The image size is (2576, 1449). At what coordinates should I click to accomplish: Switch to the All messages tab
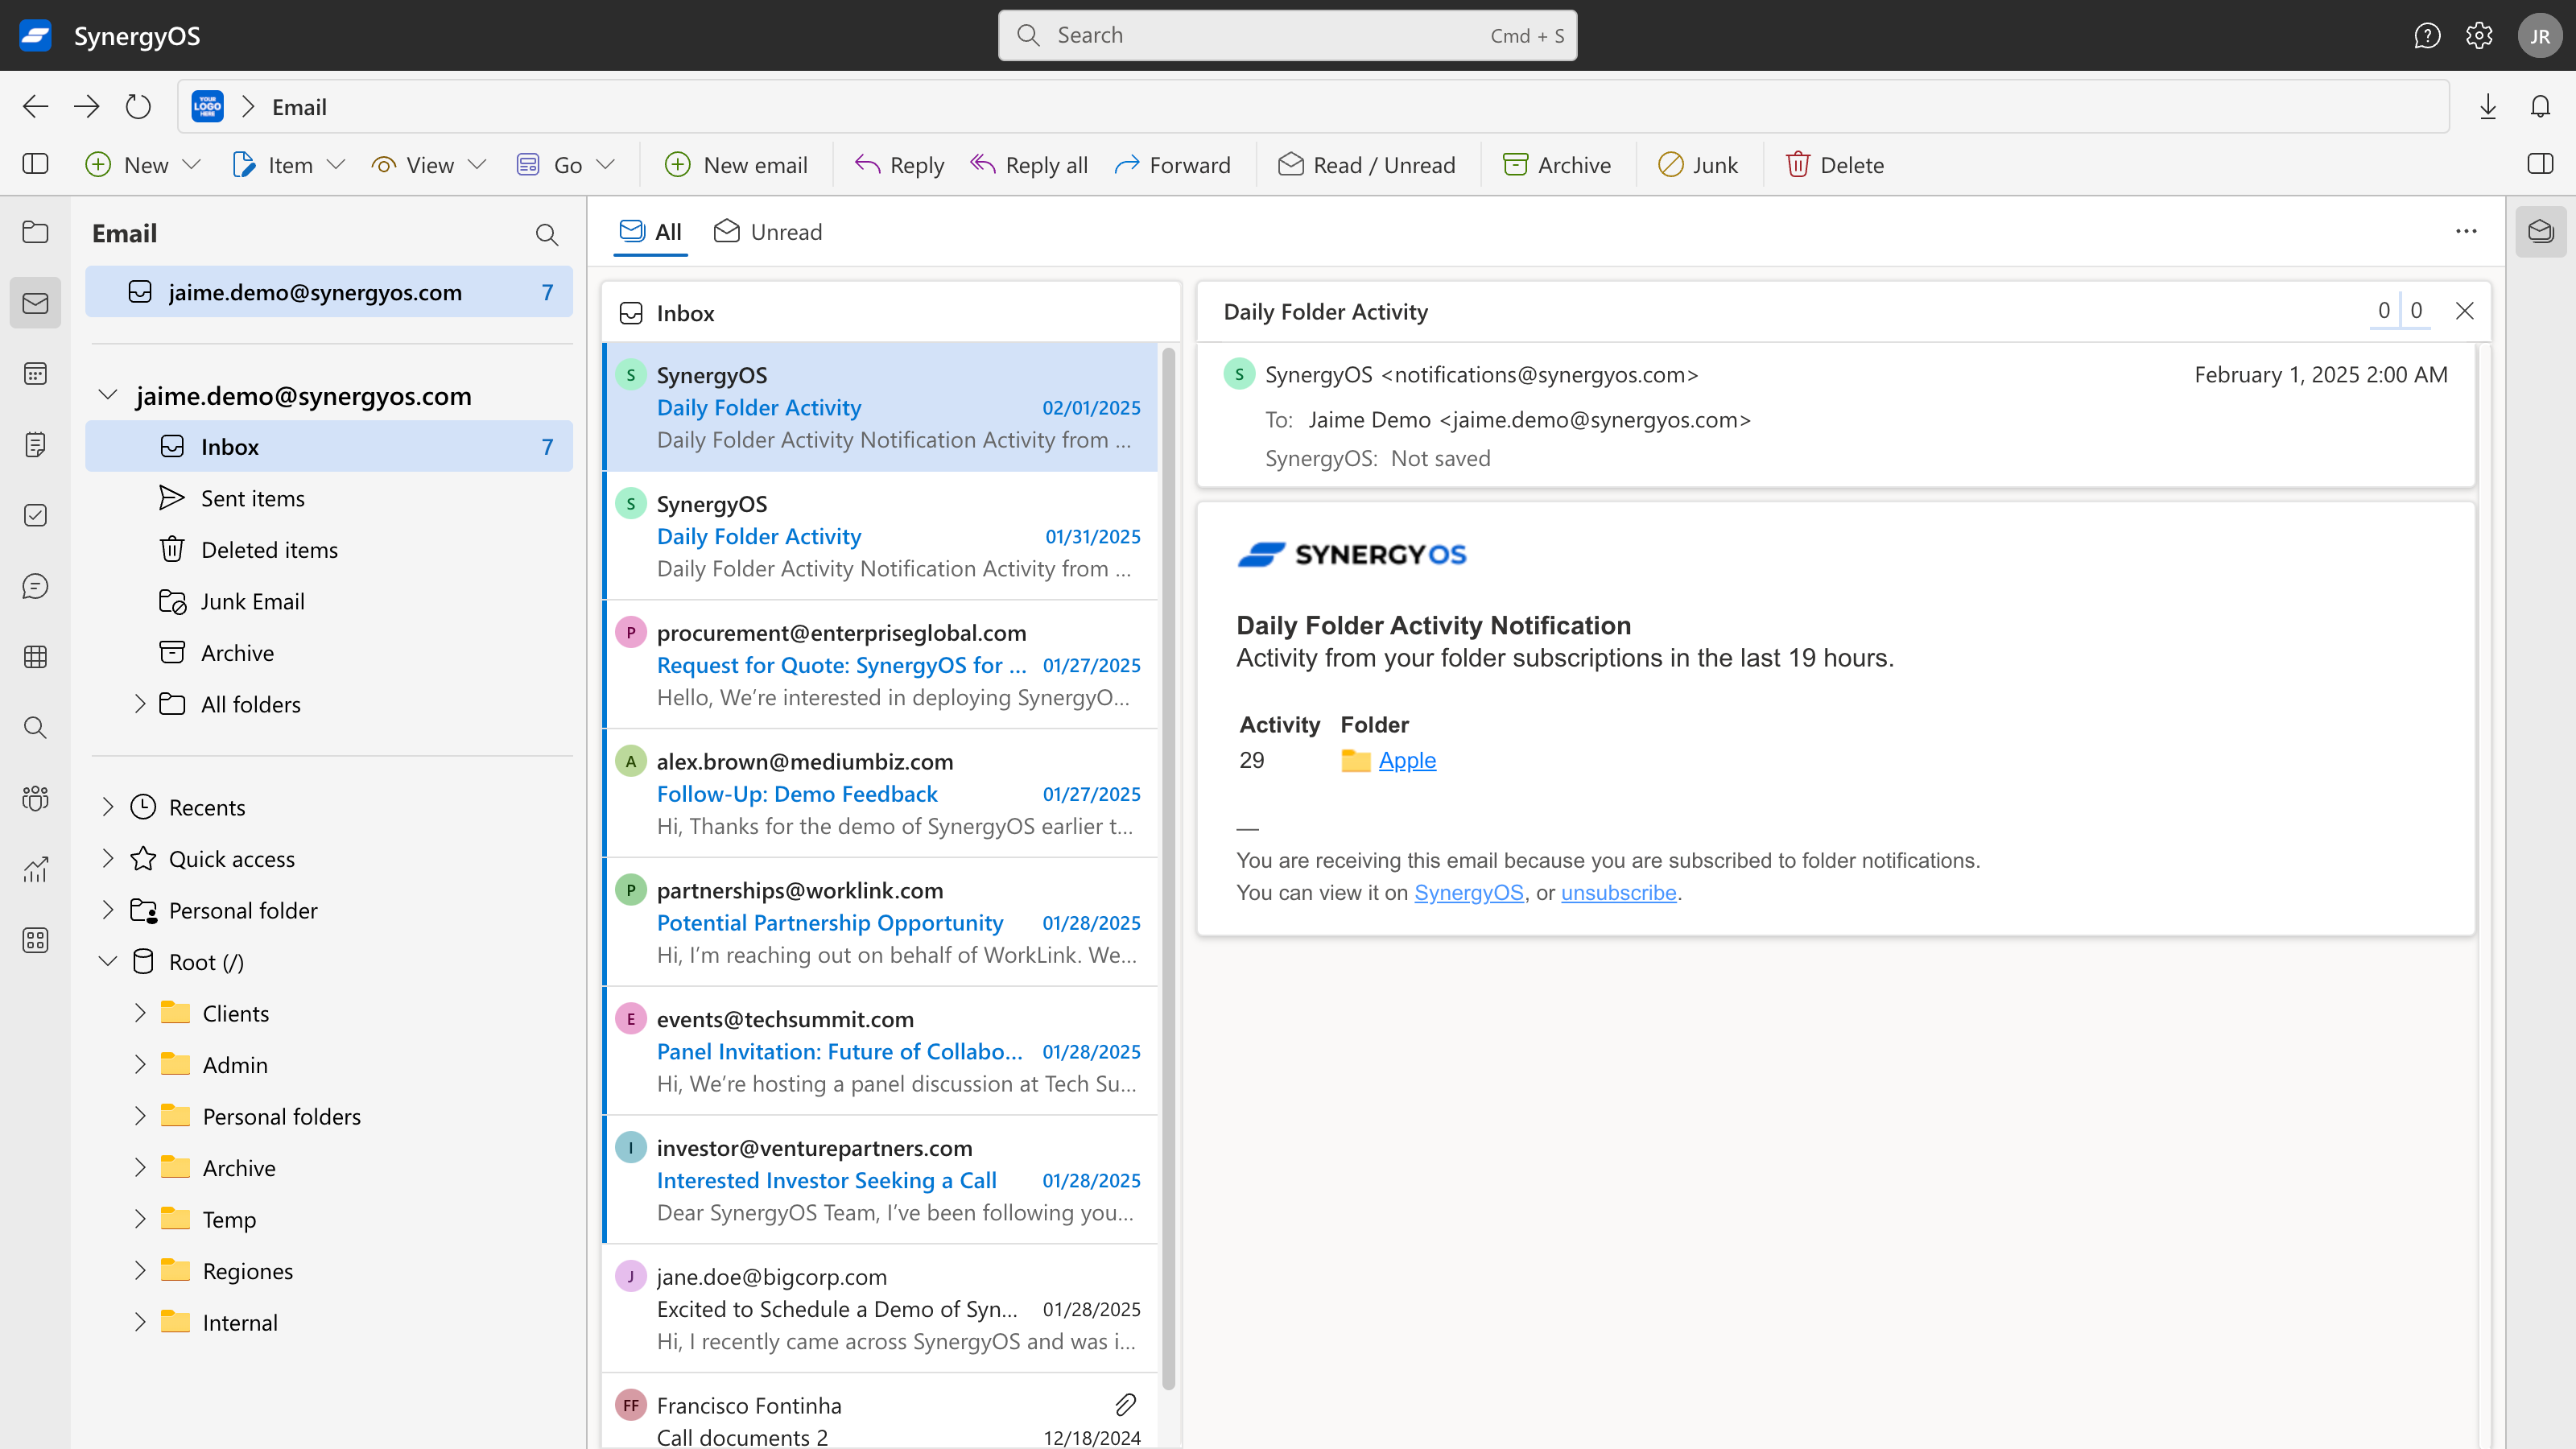click(651, 231)
